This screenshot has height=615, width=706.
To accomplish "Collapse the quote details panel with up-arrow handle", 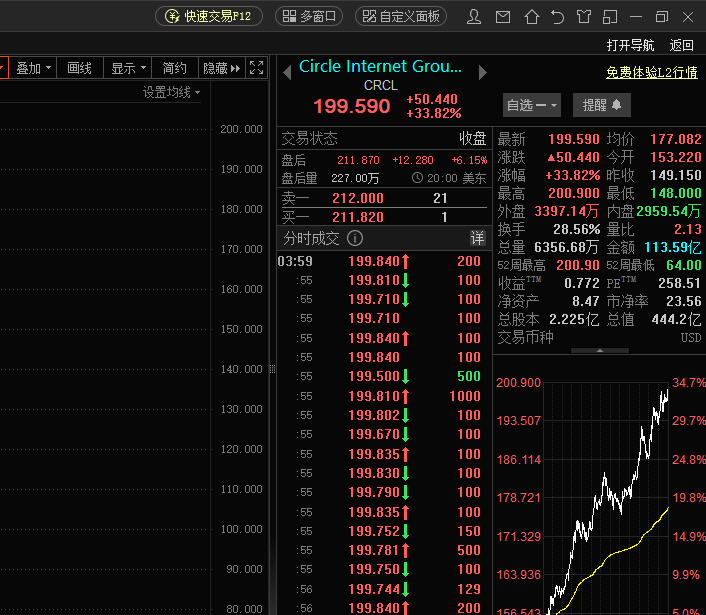I will click(x=600, y=350).
